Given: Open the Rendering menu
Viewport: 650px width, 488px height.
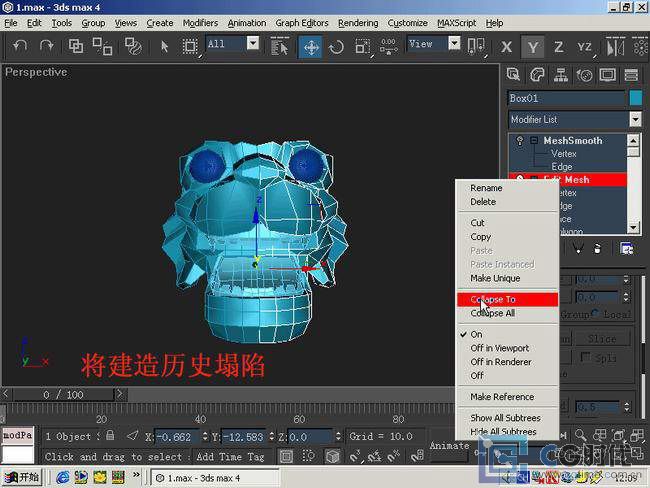Looking at the screenshot, I should pyautogui.click(x=358, y=23).
